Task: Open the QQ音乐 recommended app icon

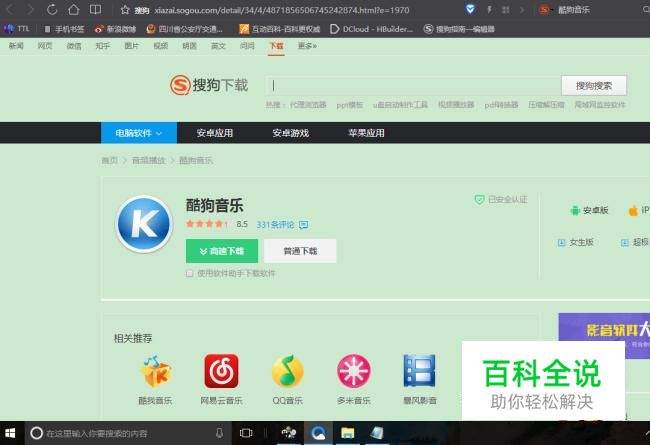Action: click(288, 371)
